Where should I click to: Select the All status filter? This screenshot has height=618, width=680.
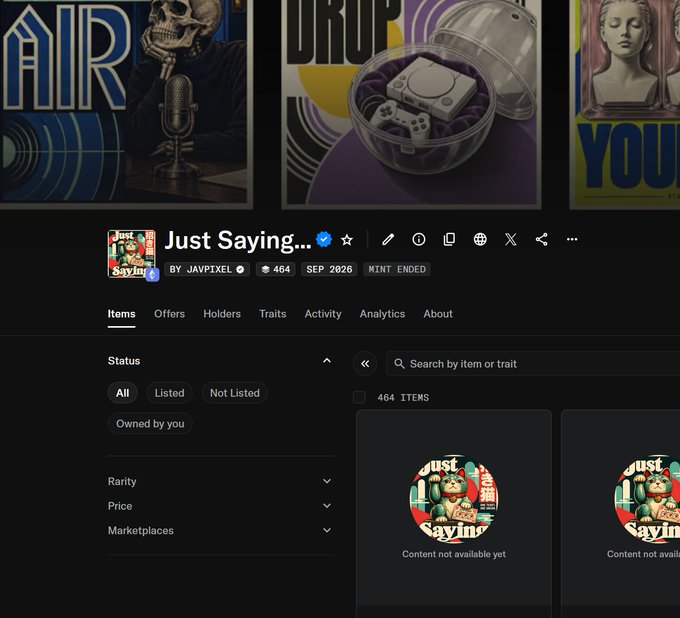[122, 393]
